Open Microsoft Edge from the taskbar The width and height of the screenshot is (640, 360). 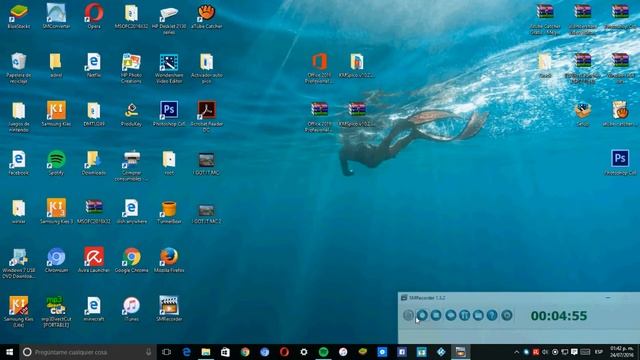186,352
